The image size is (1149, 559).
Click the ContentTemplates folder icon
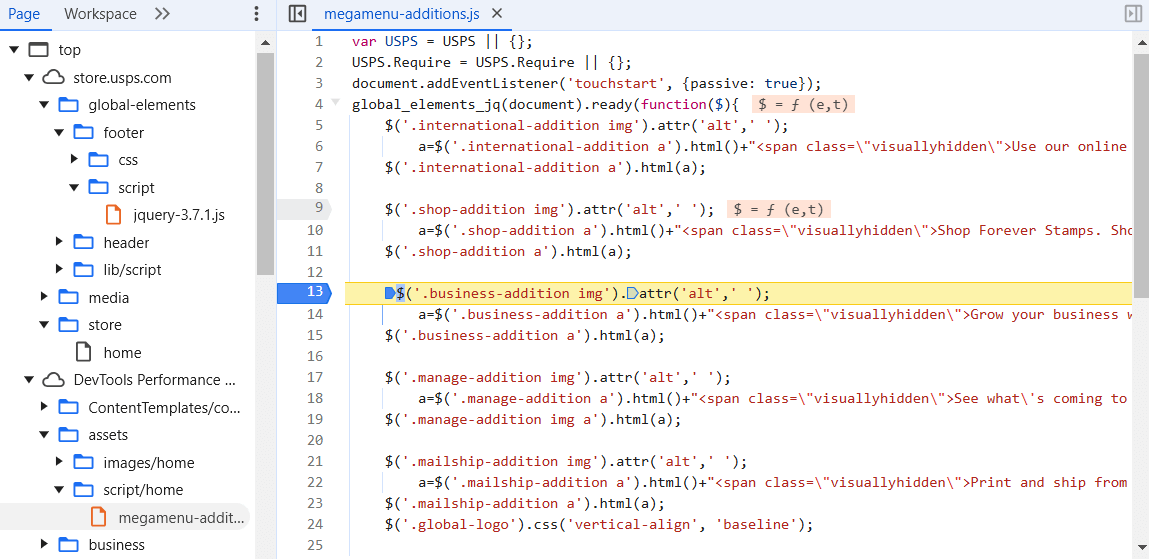coord(68,407)
